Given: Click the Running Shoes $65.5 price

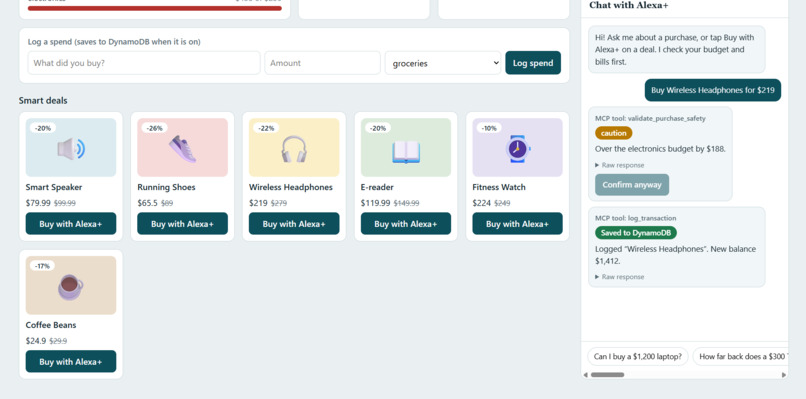Looking at the screenshot, I should (x=148, y=203).
